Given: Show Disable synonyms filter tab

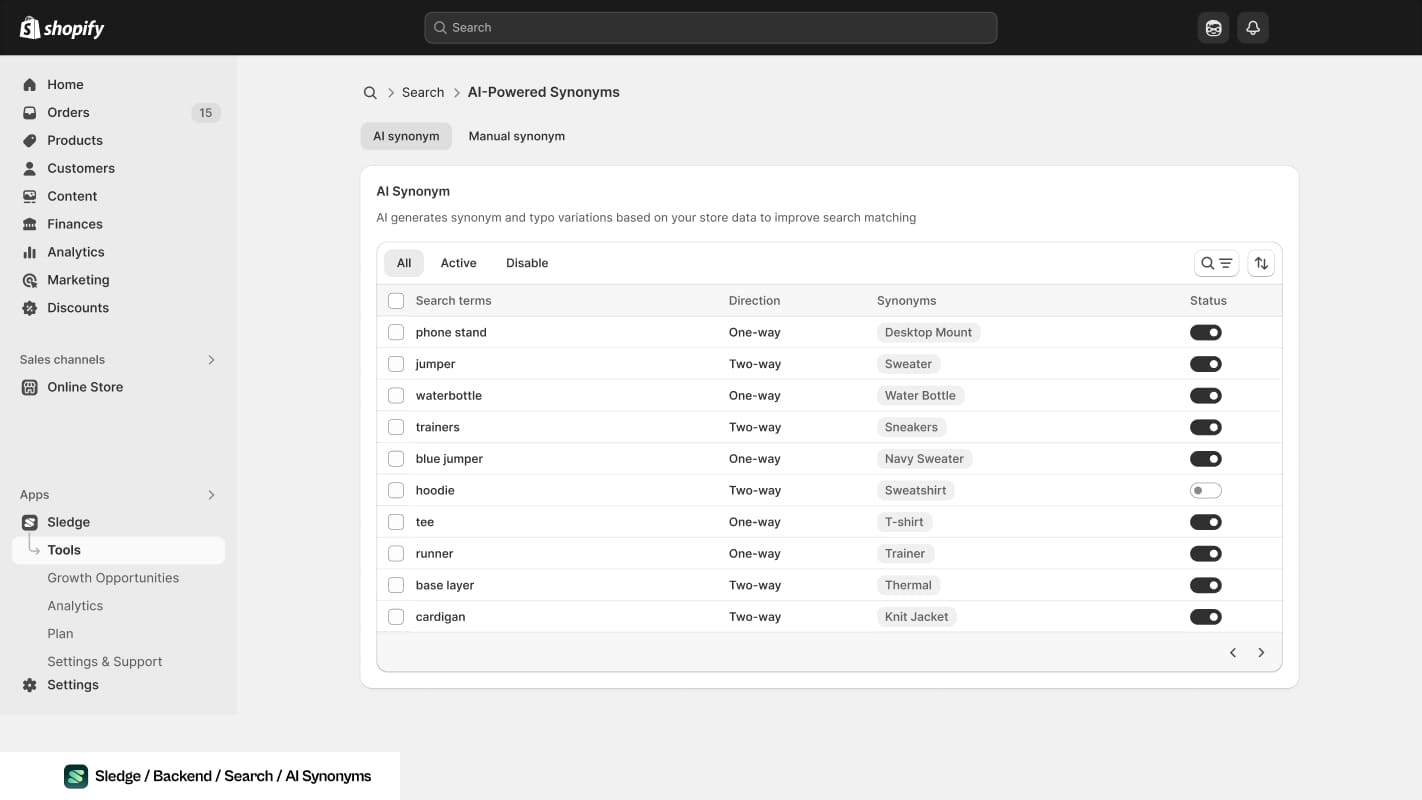Looking at the screenshot, I should coord(527,264).
